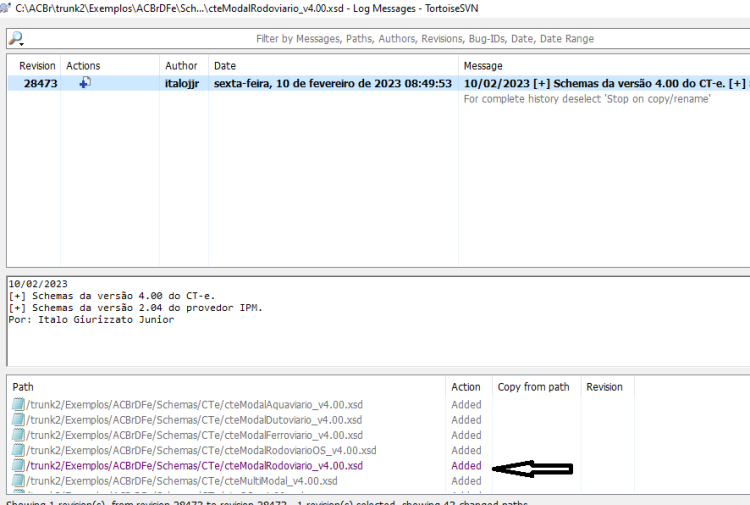Select cteModalRodoviarioOS_v4.00.xsd path

201,450
